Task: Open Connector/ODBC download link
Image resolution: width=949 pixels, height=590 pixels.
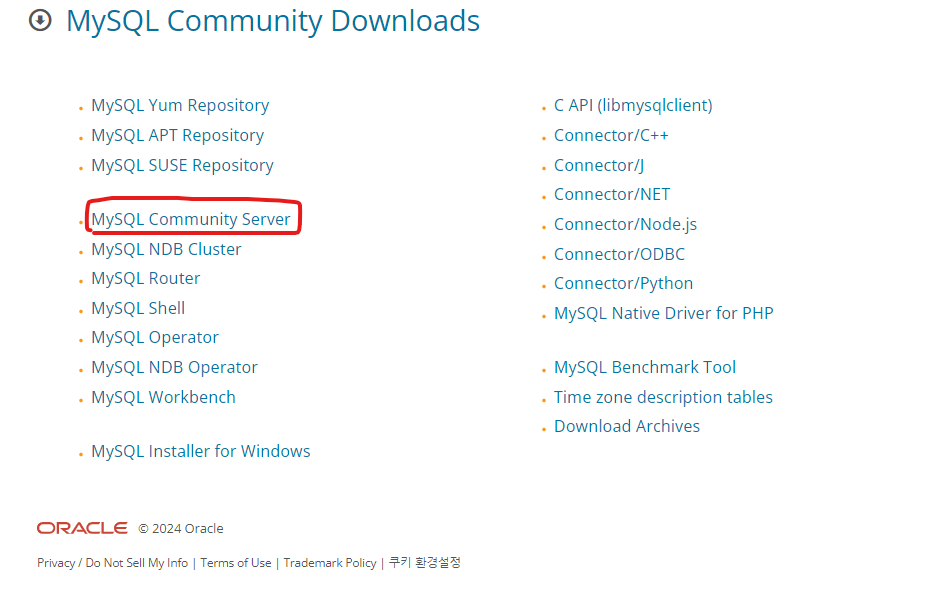Action: 619,254
